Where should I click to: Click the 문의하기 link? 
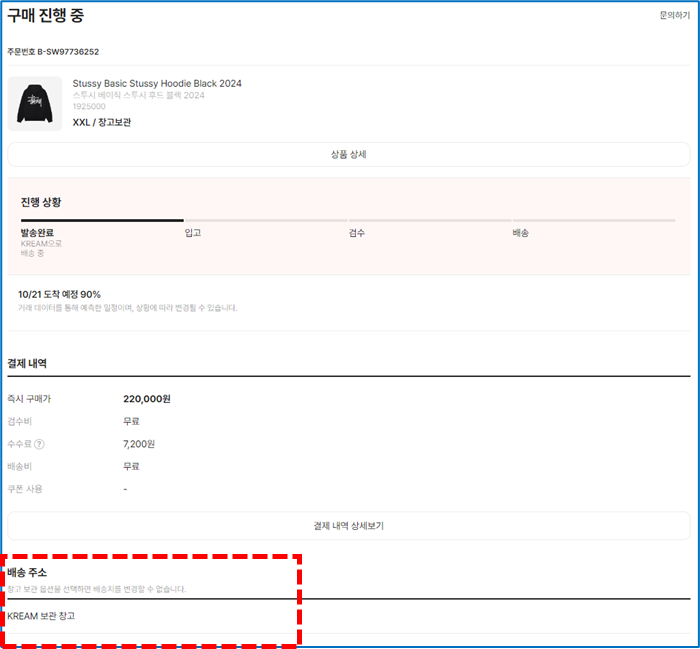pyautogui.click(x=675, y=15)
